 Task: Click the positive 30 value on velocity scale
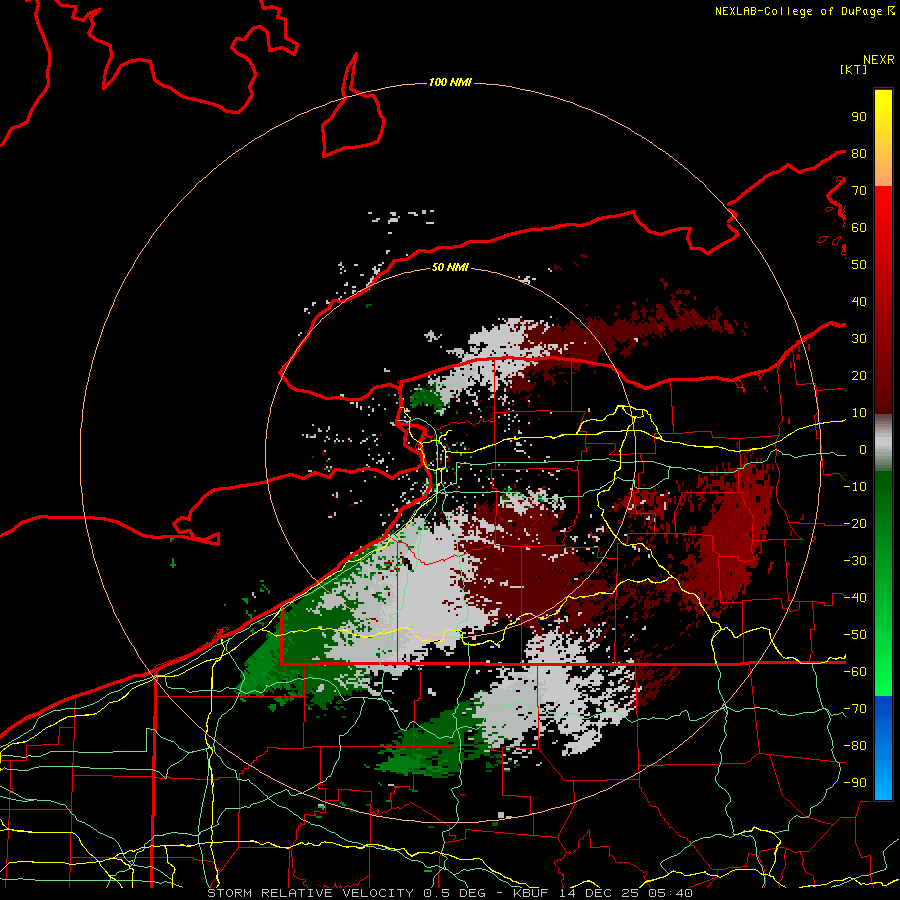coord(859,339)
